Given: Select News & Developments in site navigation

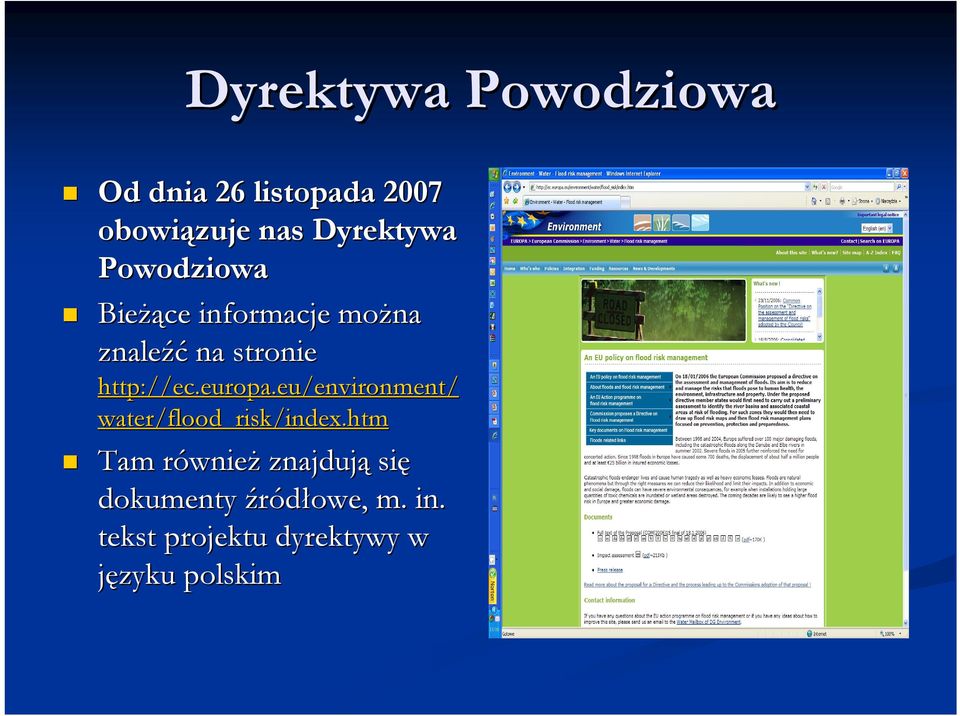Looking at the screenshot, I should pos(653,268).
